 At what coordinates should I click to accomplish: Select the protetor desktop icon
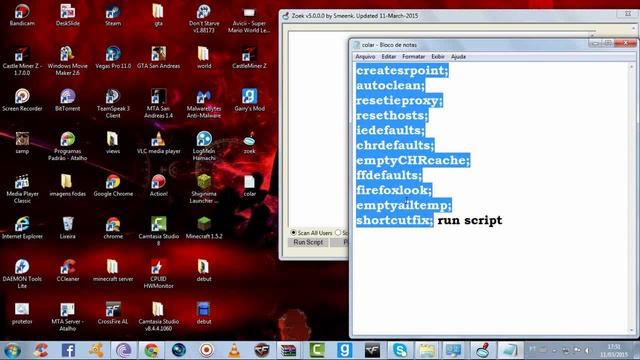click(22, 313)
